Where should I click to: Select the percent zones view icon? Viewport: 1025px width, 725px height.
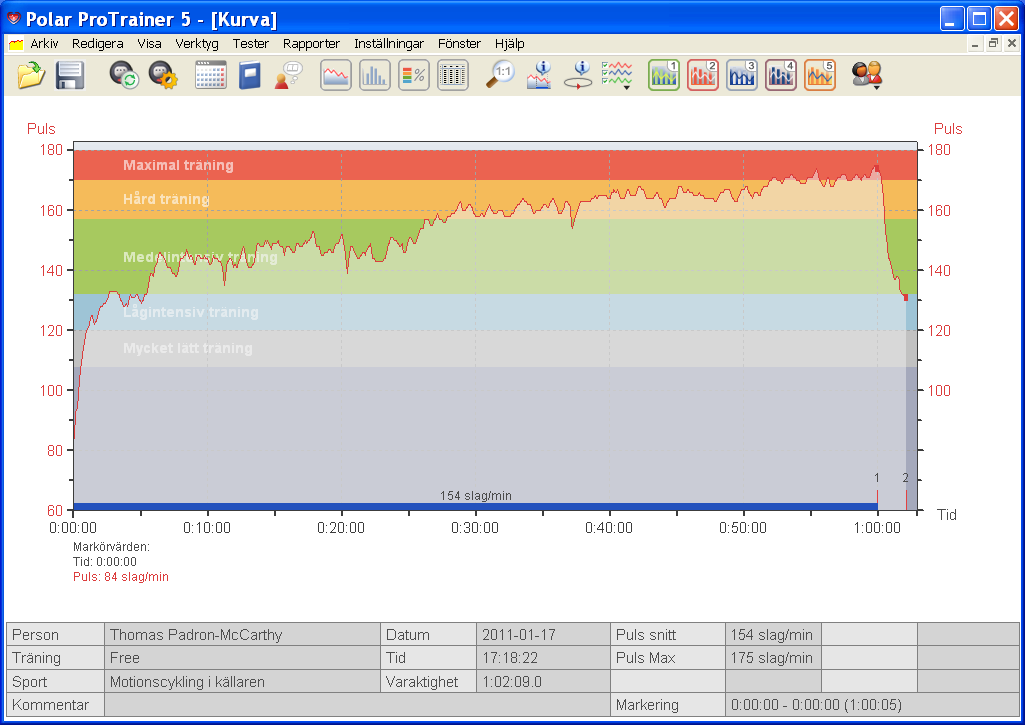[414, 75]
